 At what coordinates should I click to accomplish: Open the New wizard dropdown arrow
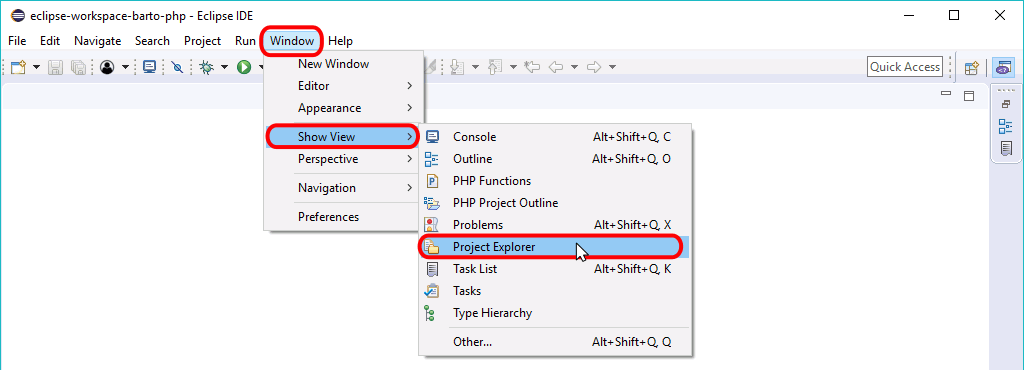37,67
